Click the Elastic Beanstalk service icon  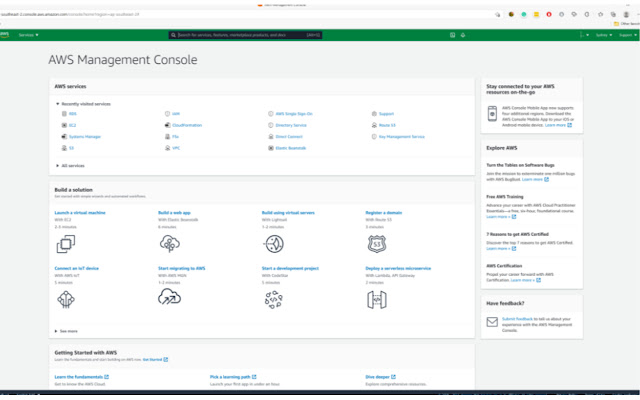(271, 148)
